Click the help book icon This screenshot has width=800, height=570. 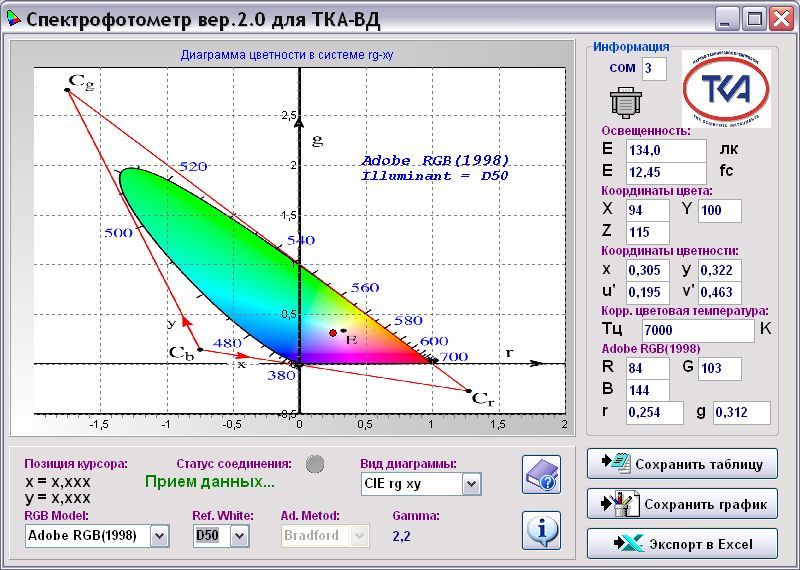tap(541, 474)
